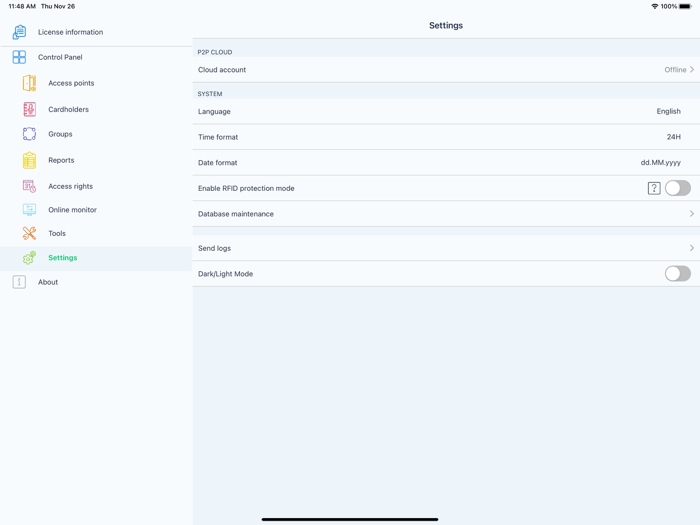
Task: Open License information menu item
Action: (x=71, y=32)
